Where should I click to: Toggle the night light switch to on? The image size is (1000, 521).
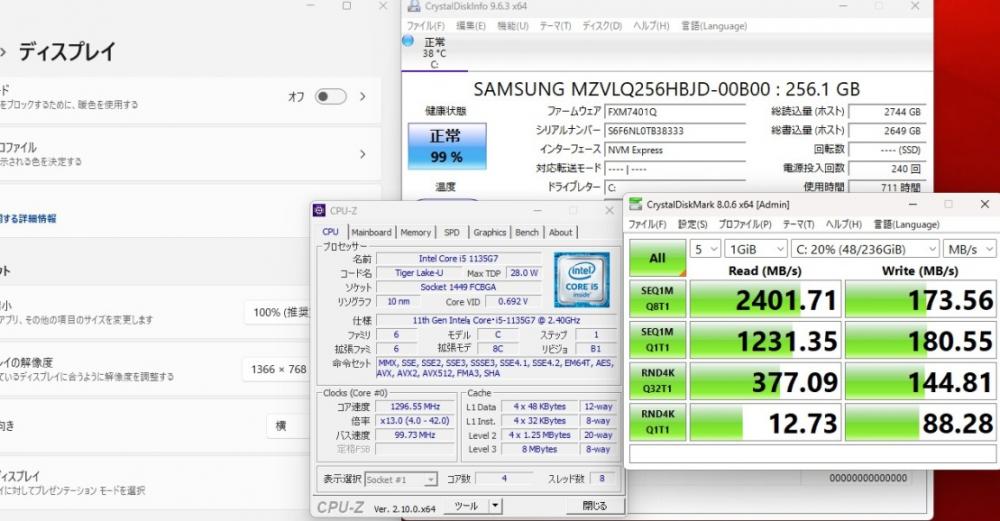click(331, 96)
